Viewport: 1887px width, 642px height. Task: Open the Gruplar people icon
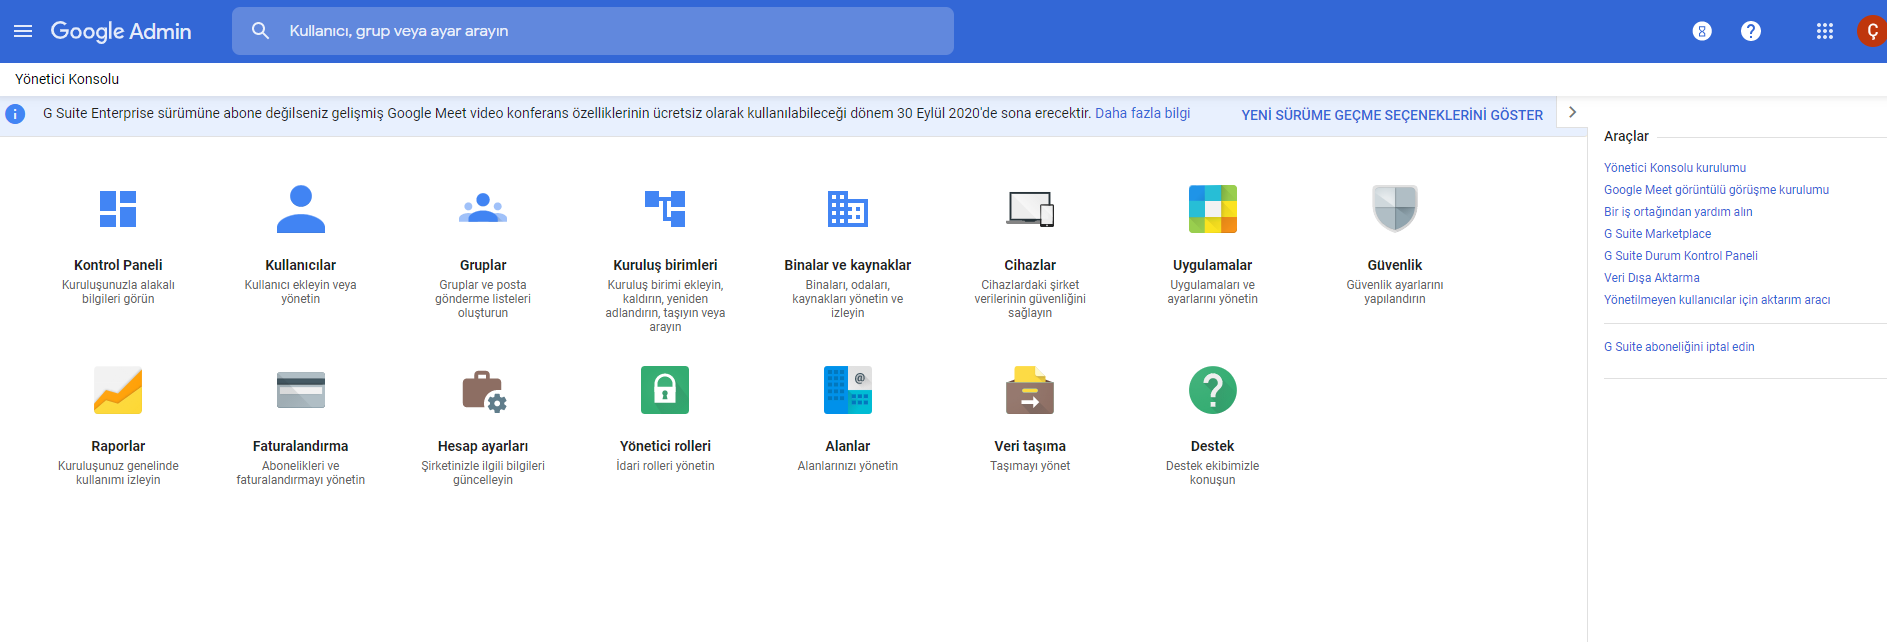483,208
